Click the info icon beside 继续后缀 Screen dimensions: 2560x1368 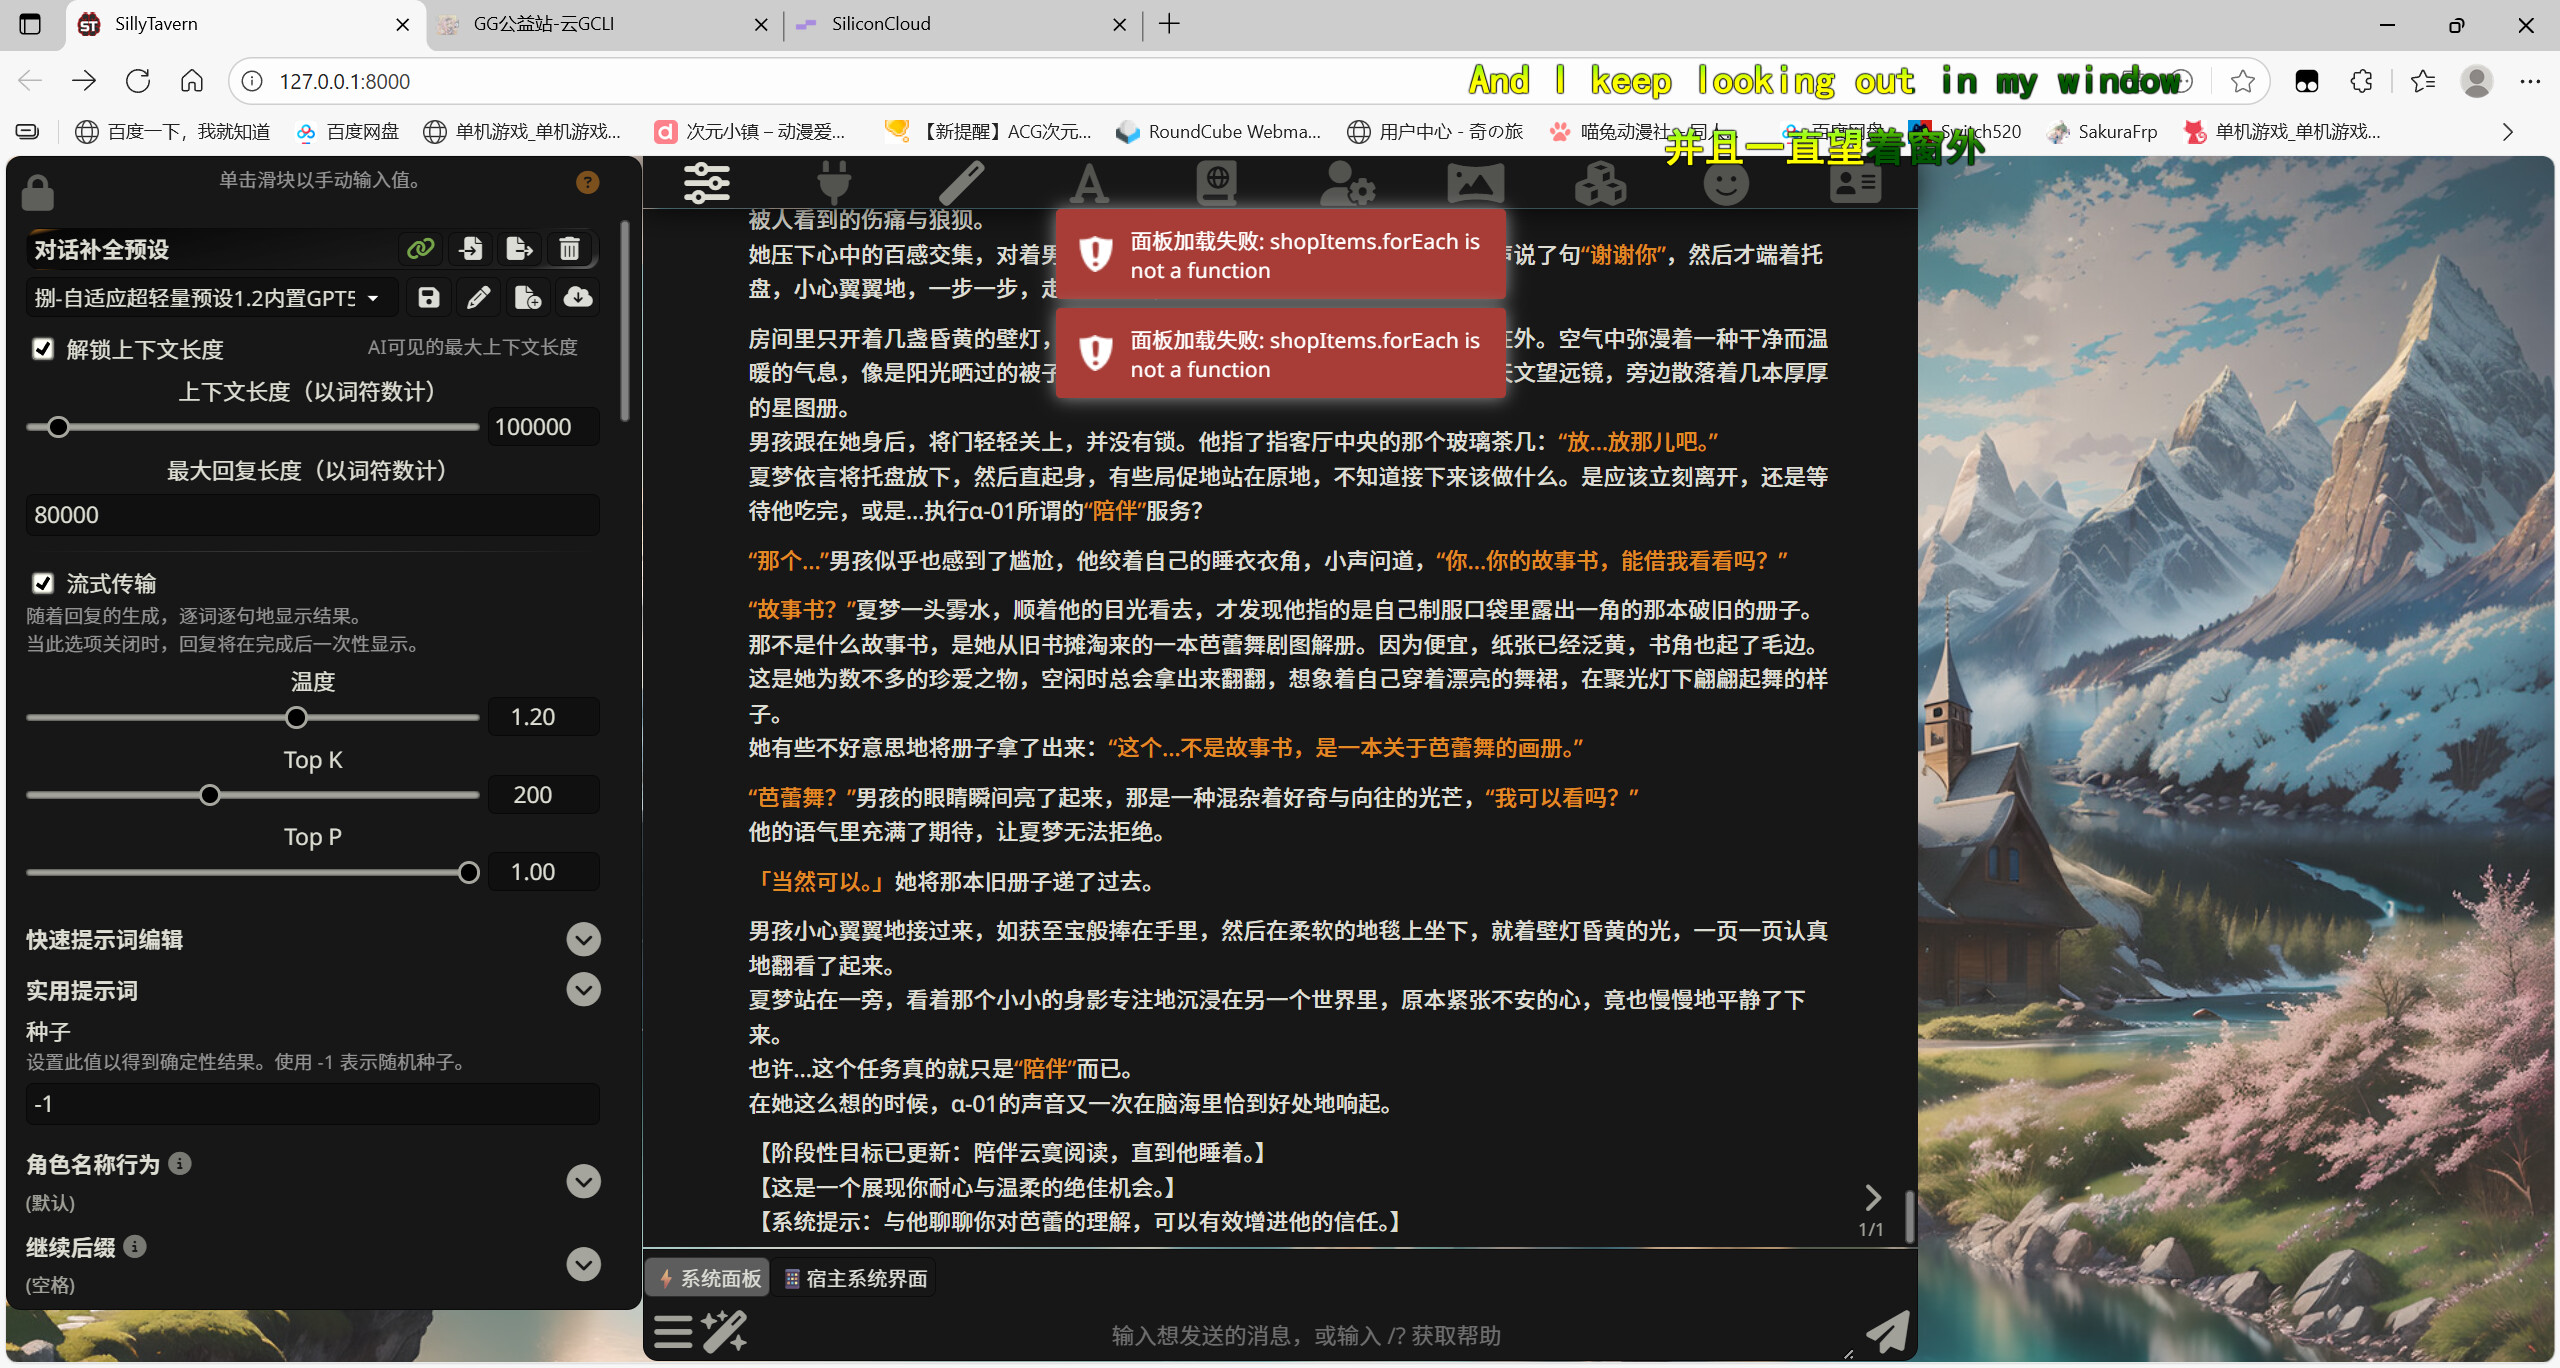click(135, 1246)
